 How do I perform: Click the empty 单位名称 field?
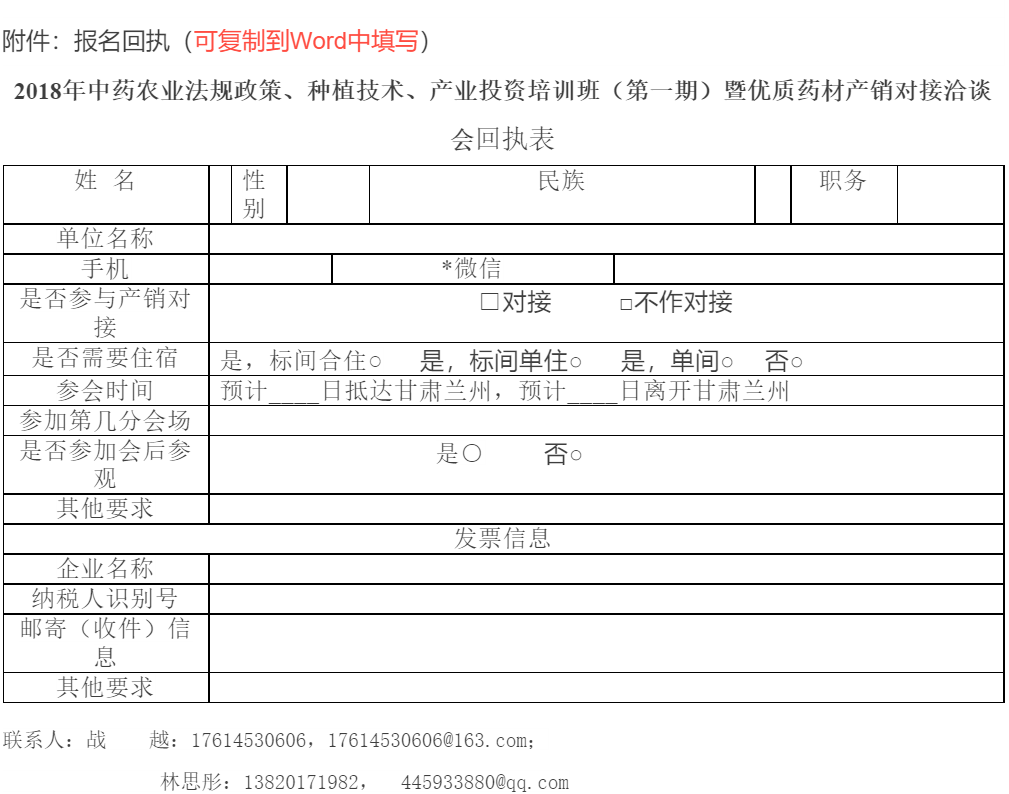[x=605, y=239]
